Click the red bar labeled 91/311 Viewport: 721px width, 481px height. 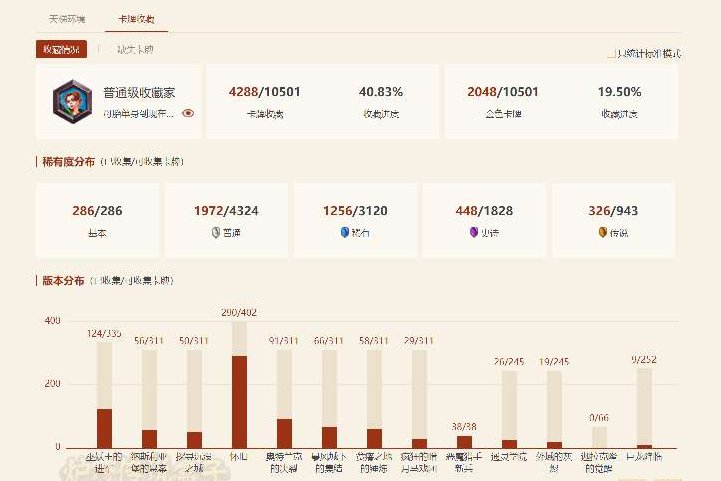(x=284, y=433)
